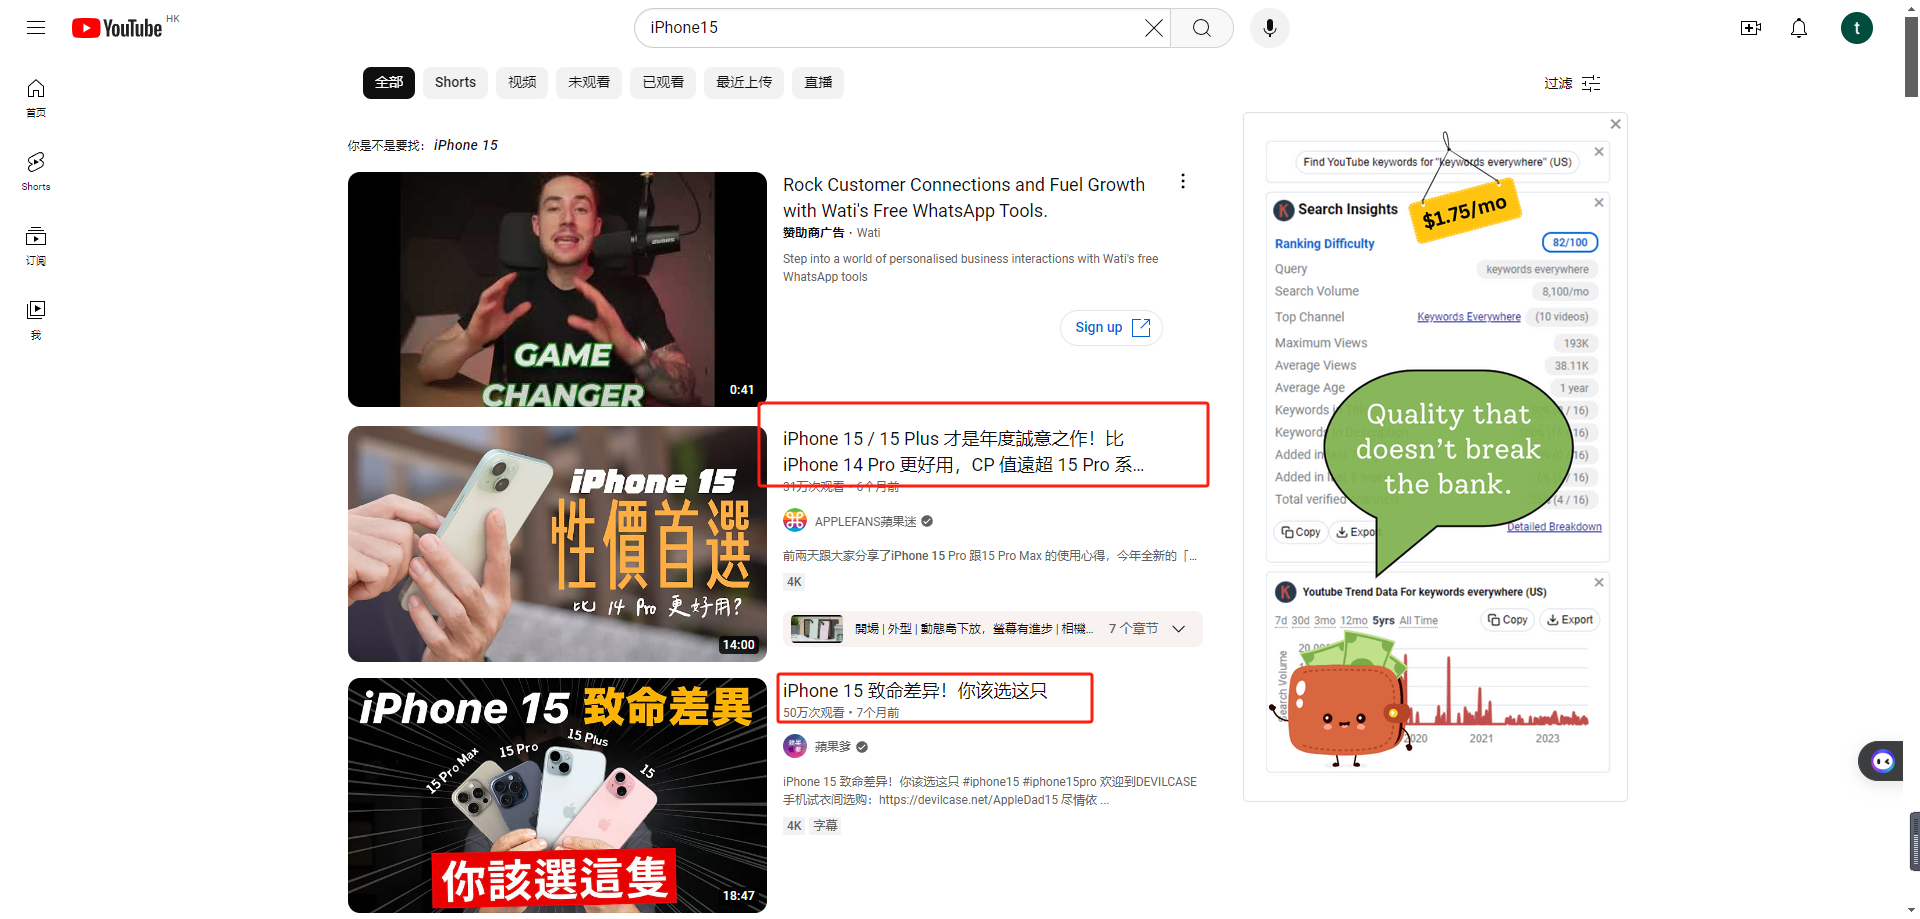Viewport: 1920px width, 919px height.
Task: Select Shorts in the left sidebar
Action: pos(35,170)
